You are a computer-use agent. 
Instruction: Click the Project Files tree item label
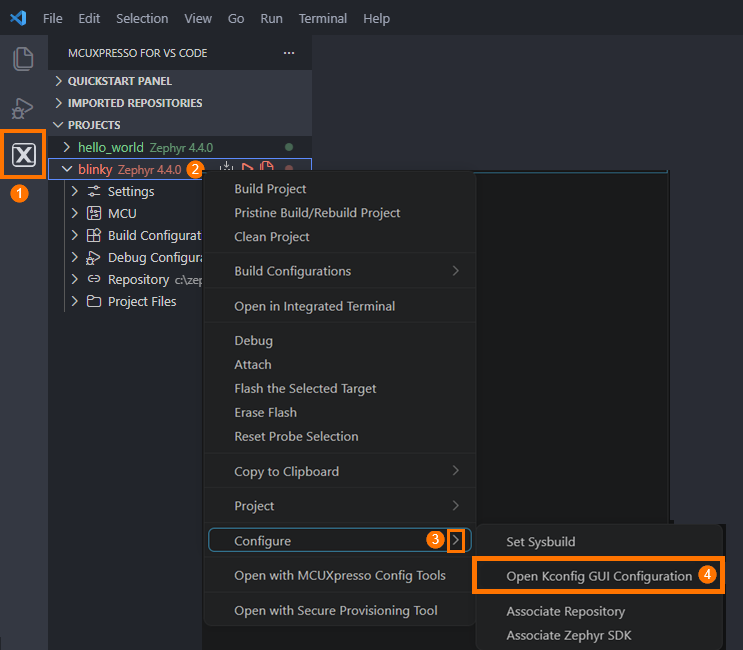(x=142, y=302)
